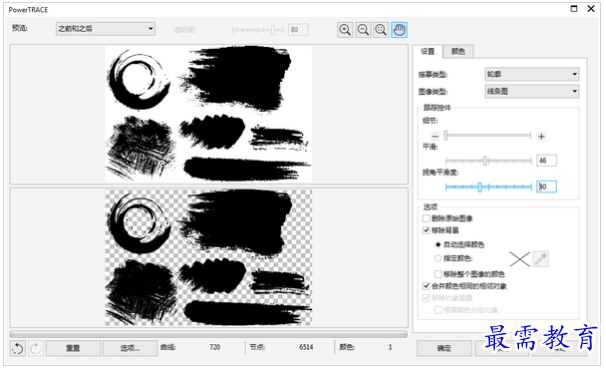Viewport: 606px width, 369px height.
Task: Open the image type dropdown
Action: pos(532,91)
